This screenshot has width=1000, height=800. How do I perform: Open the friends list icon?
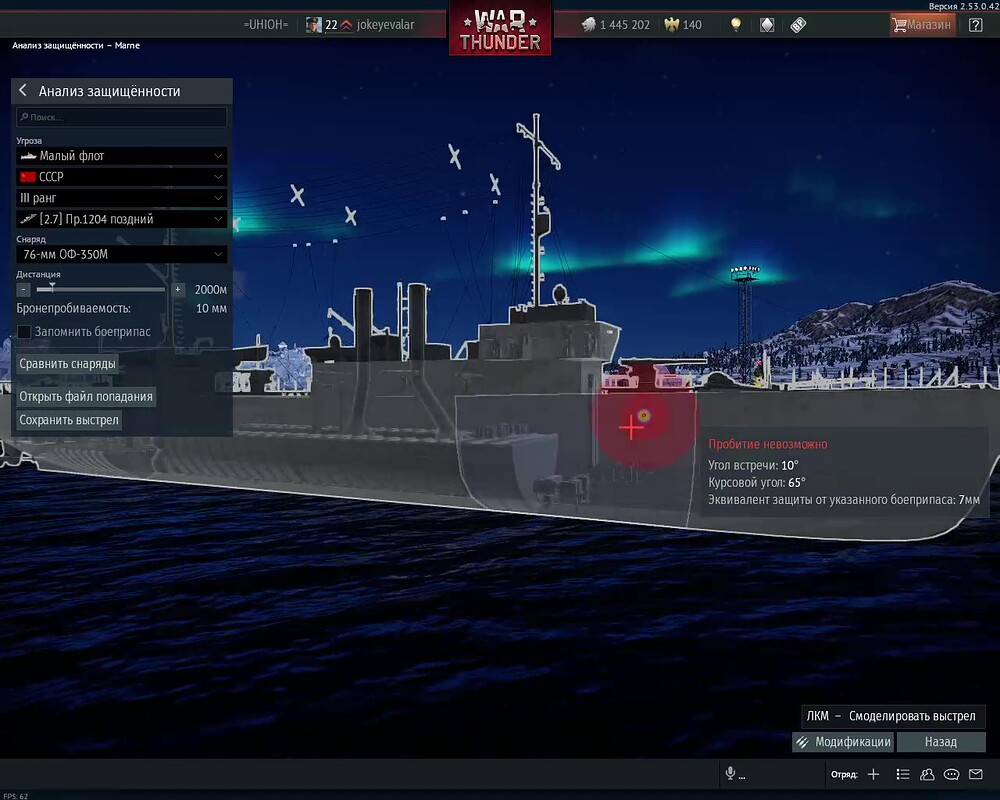927,774
